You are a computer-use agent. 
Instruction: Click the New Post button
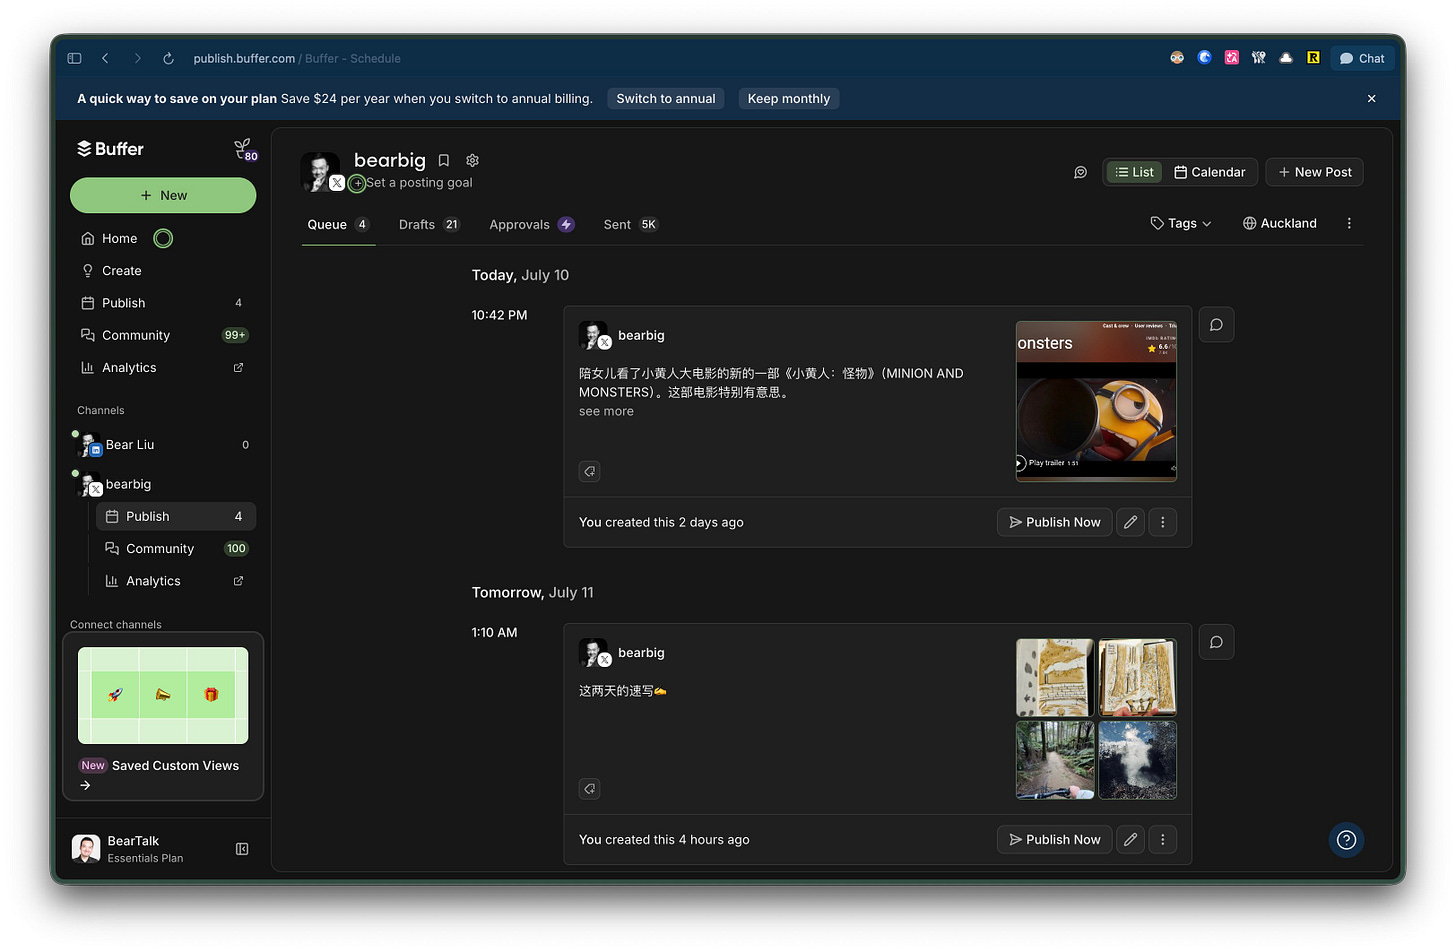(x=1314, y=172)
